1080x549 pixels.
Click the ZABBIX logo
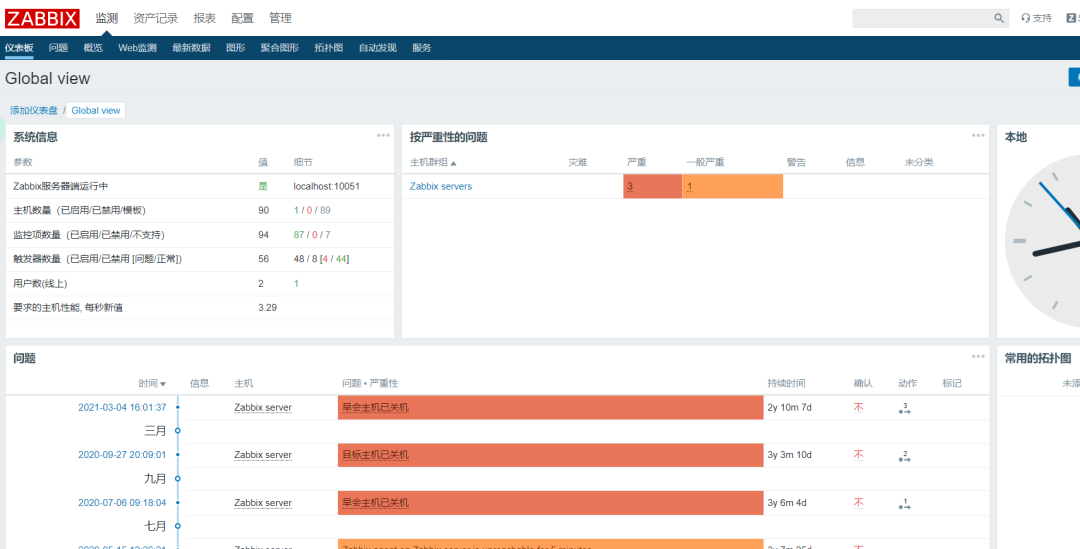pyautogui.click(x=42, y=19)
